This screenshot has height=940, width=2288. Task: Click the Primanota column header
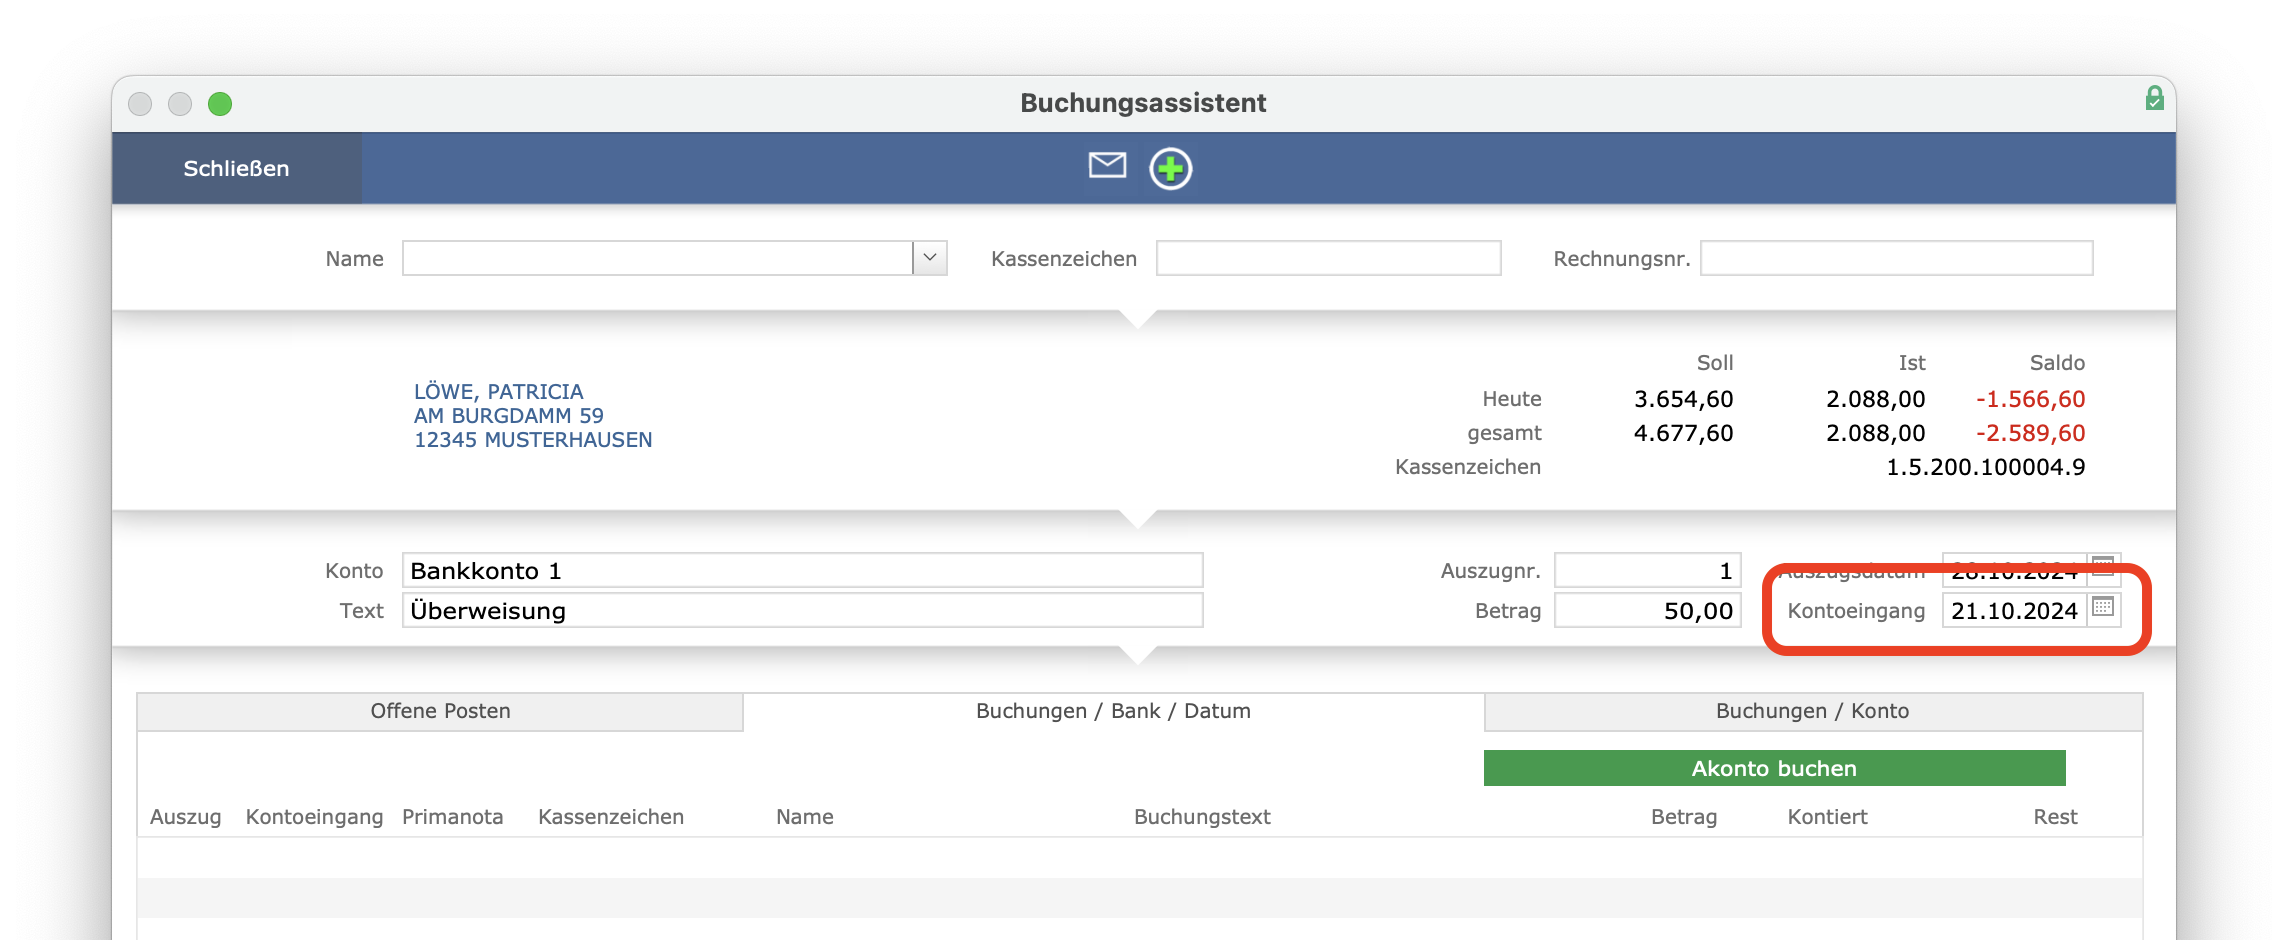452,817
